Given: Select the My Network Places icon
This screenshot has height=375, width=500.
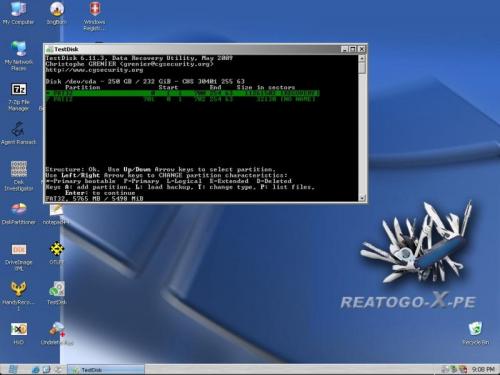Looking at the screenshot, I should [x=19, y=56].
